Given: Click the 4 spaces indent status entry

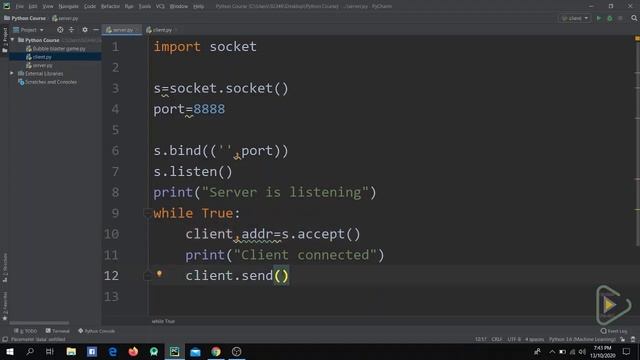Looking at the screenshot, I should tap(535, 340).
